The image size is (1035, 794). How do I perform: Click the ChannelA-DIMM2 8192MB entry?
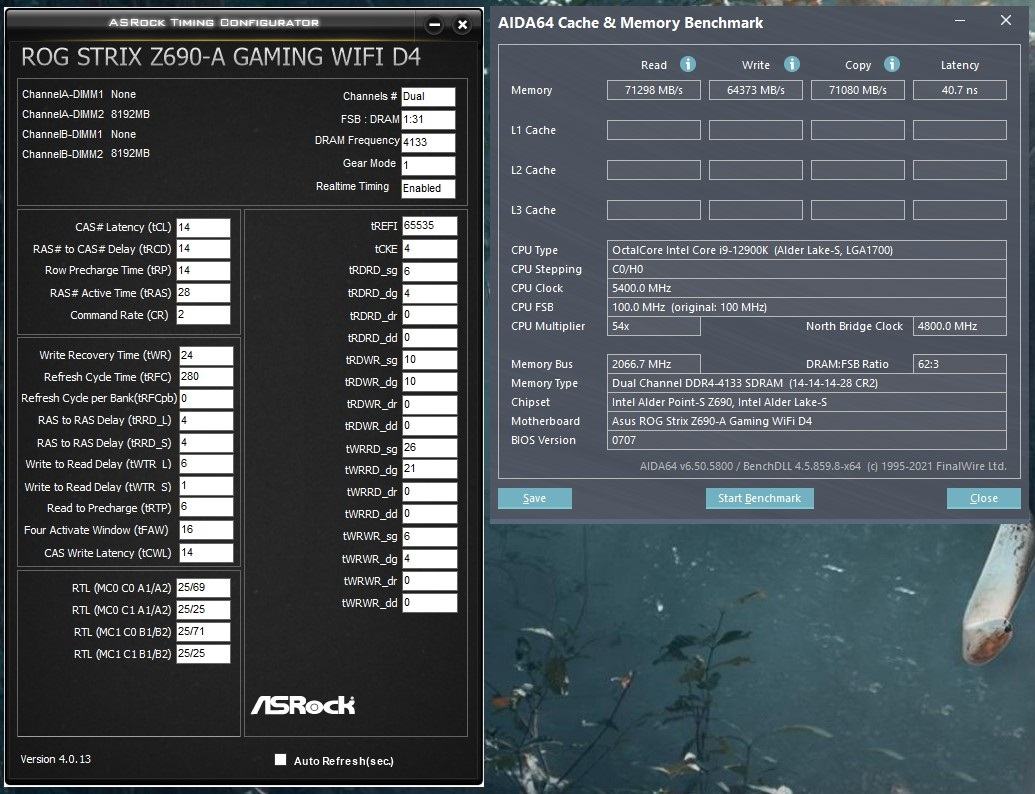[x=86, y=114]
